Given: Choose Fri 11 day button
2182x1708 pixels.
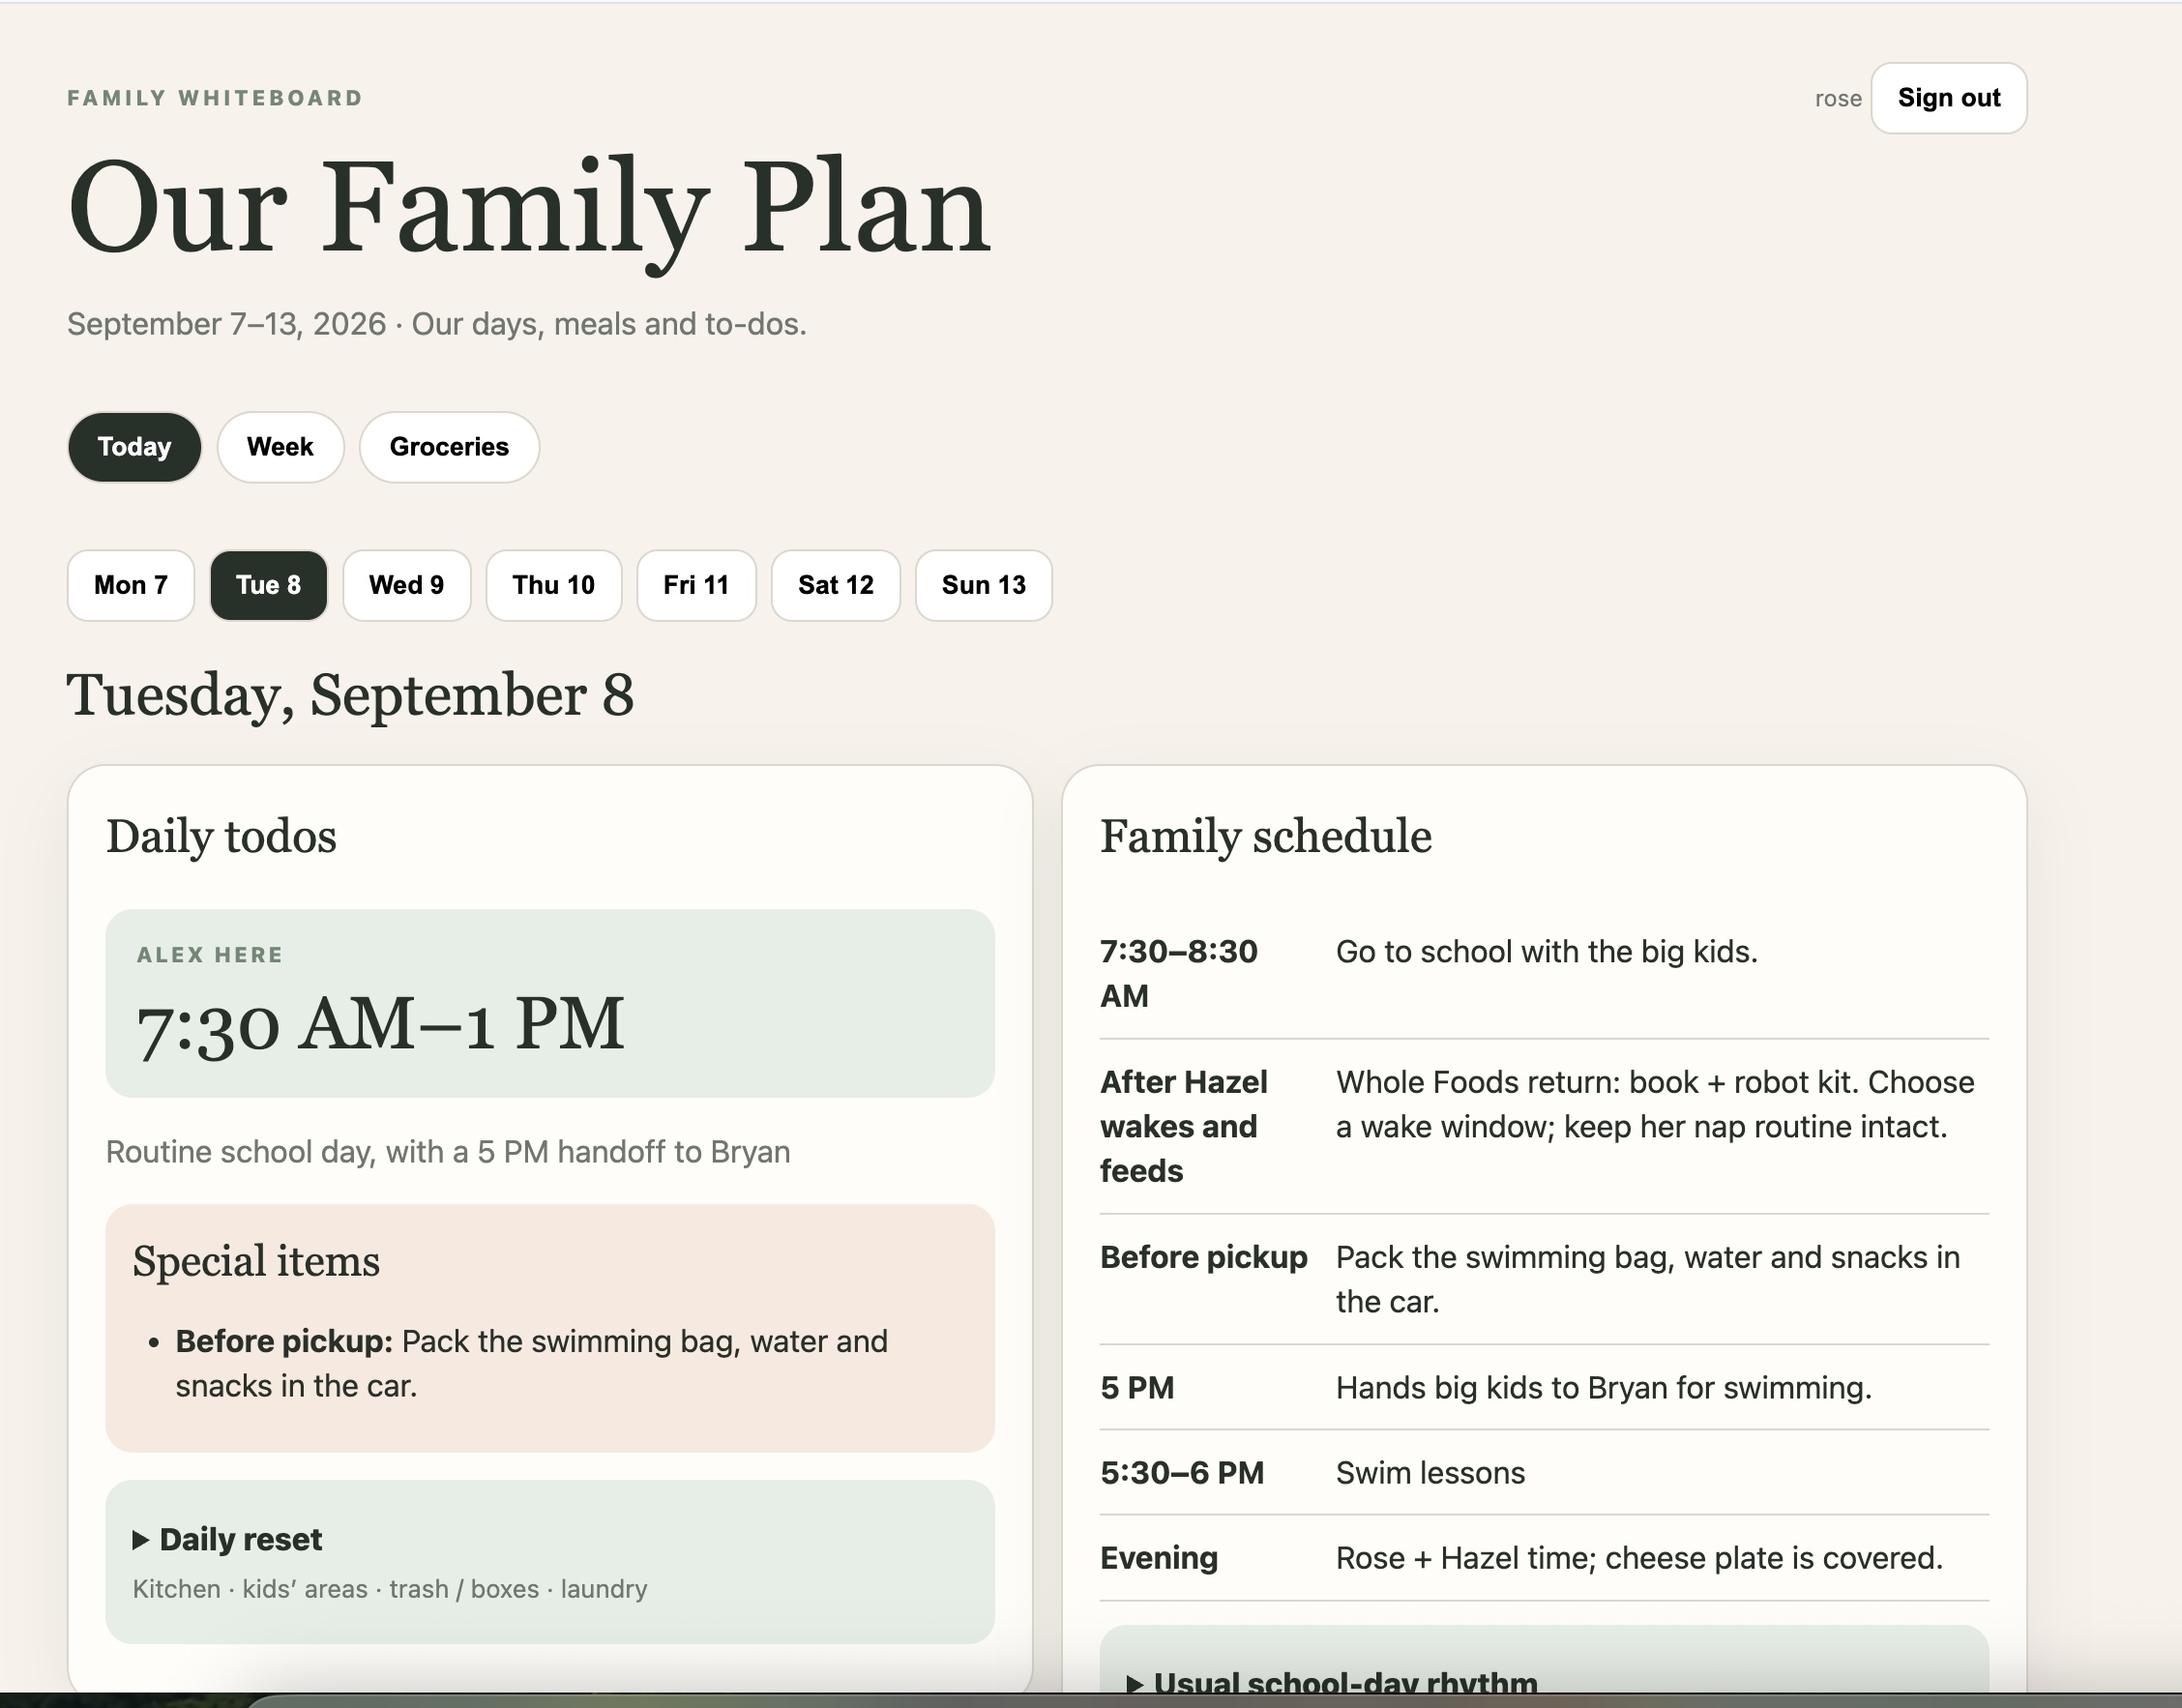Looking at the screenshot, I should (x=696, y=585).
